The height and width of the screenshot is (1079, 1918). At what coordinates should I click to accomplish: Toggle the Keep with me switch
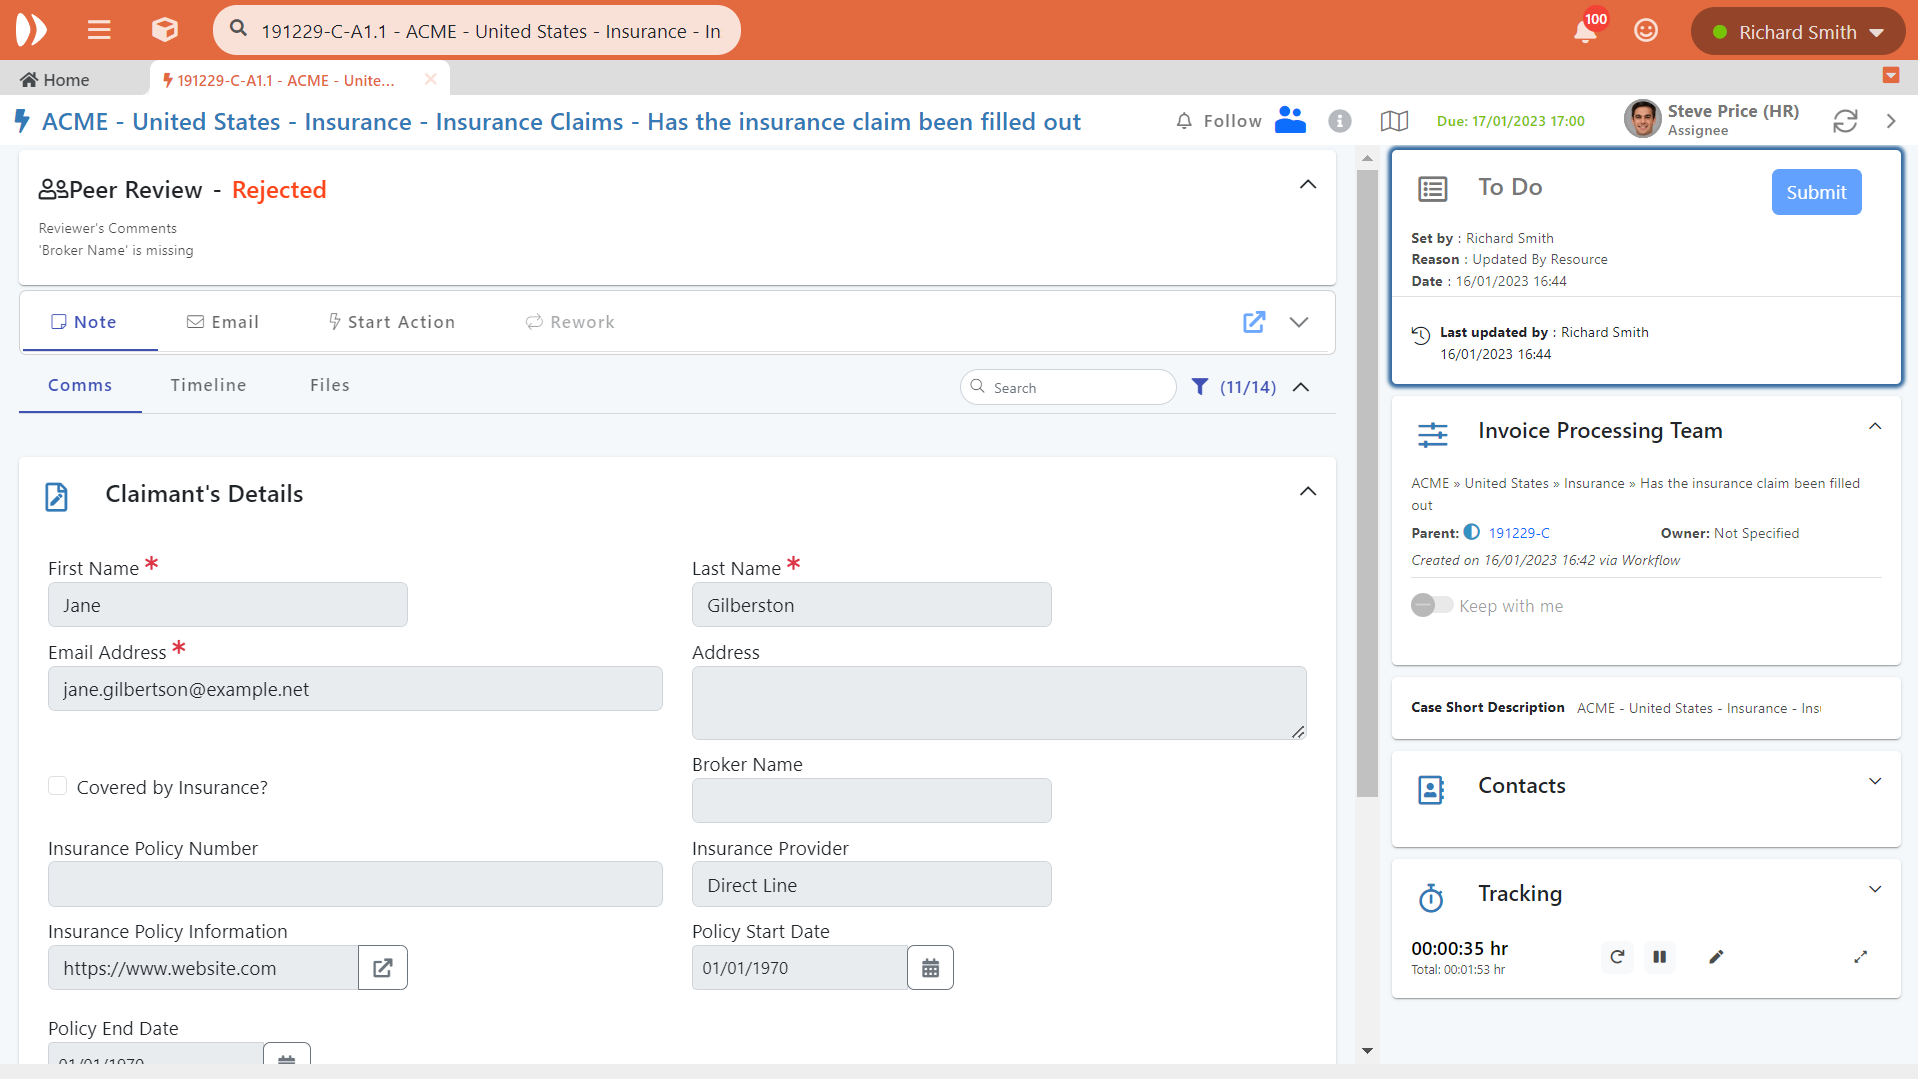[1431, 605]
